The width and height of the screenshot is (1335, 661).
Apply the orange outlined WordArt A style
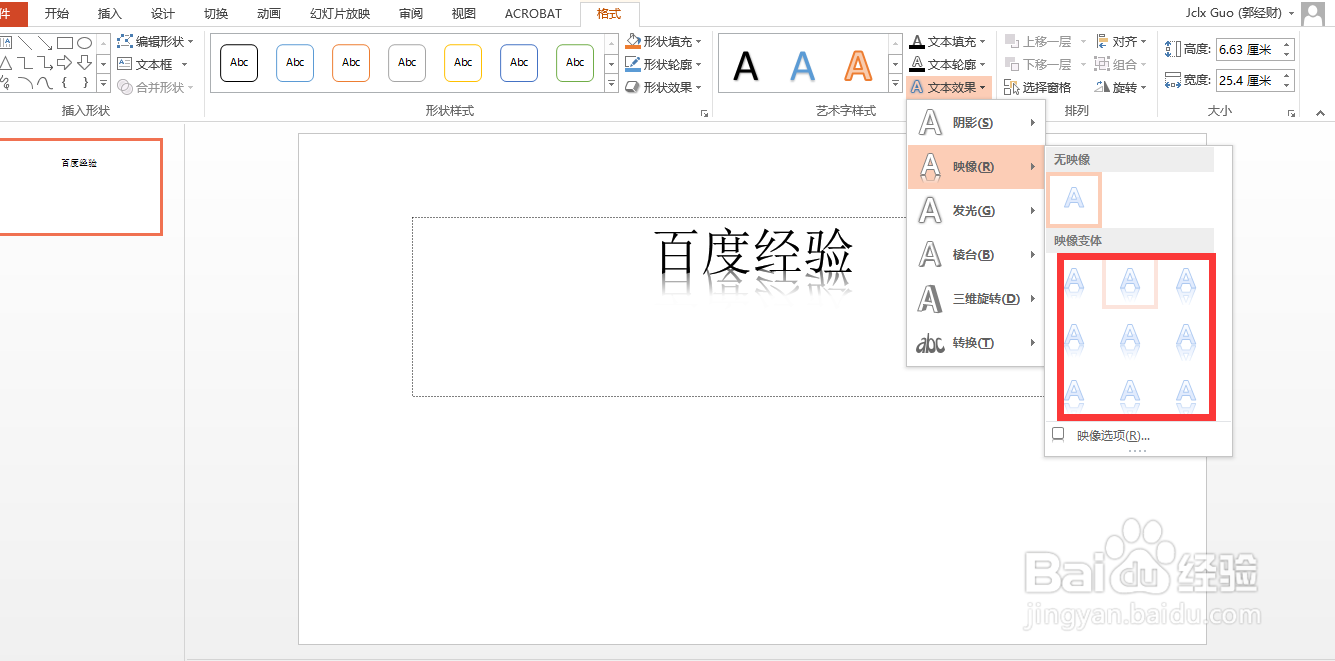pos(858,66)
